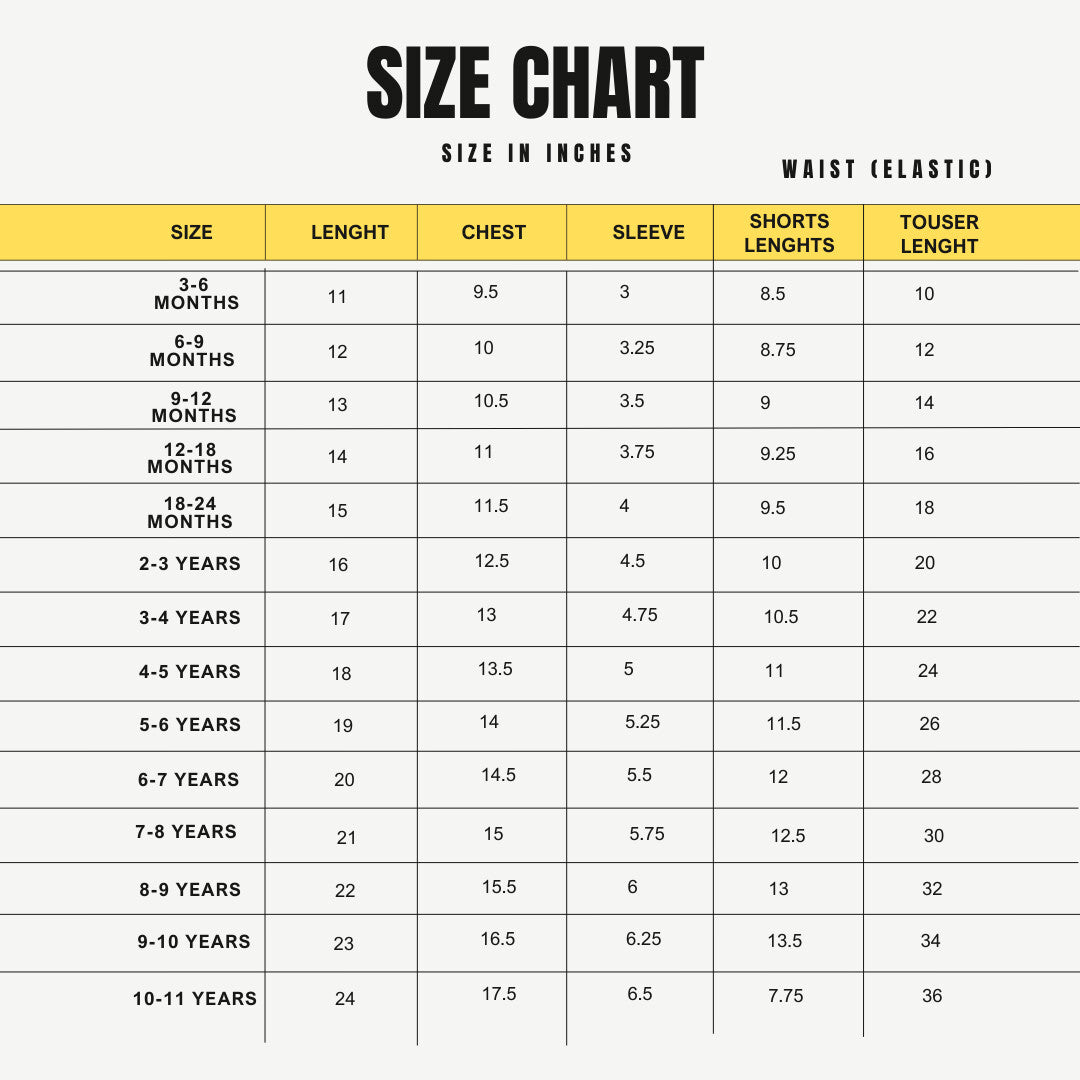The height and width of the screenshot is (1080, 1080).
Task: Select shorts length 7.75 for 10-11 years
Action: [786, 996]
